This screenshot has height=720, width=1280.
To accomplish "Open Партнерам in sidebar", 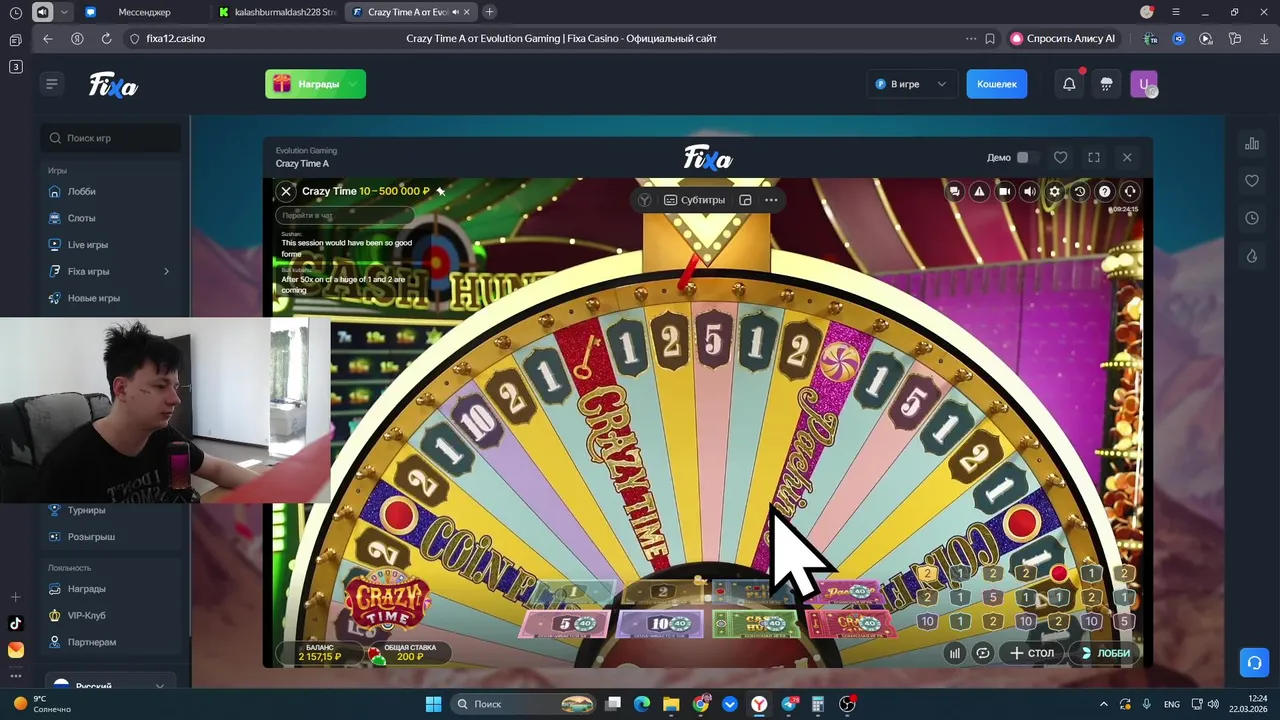I will pyautogui.click(x=92, y=642).
